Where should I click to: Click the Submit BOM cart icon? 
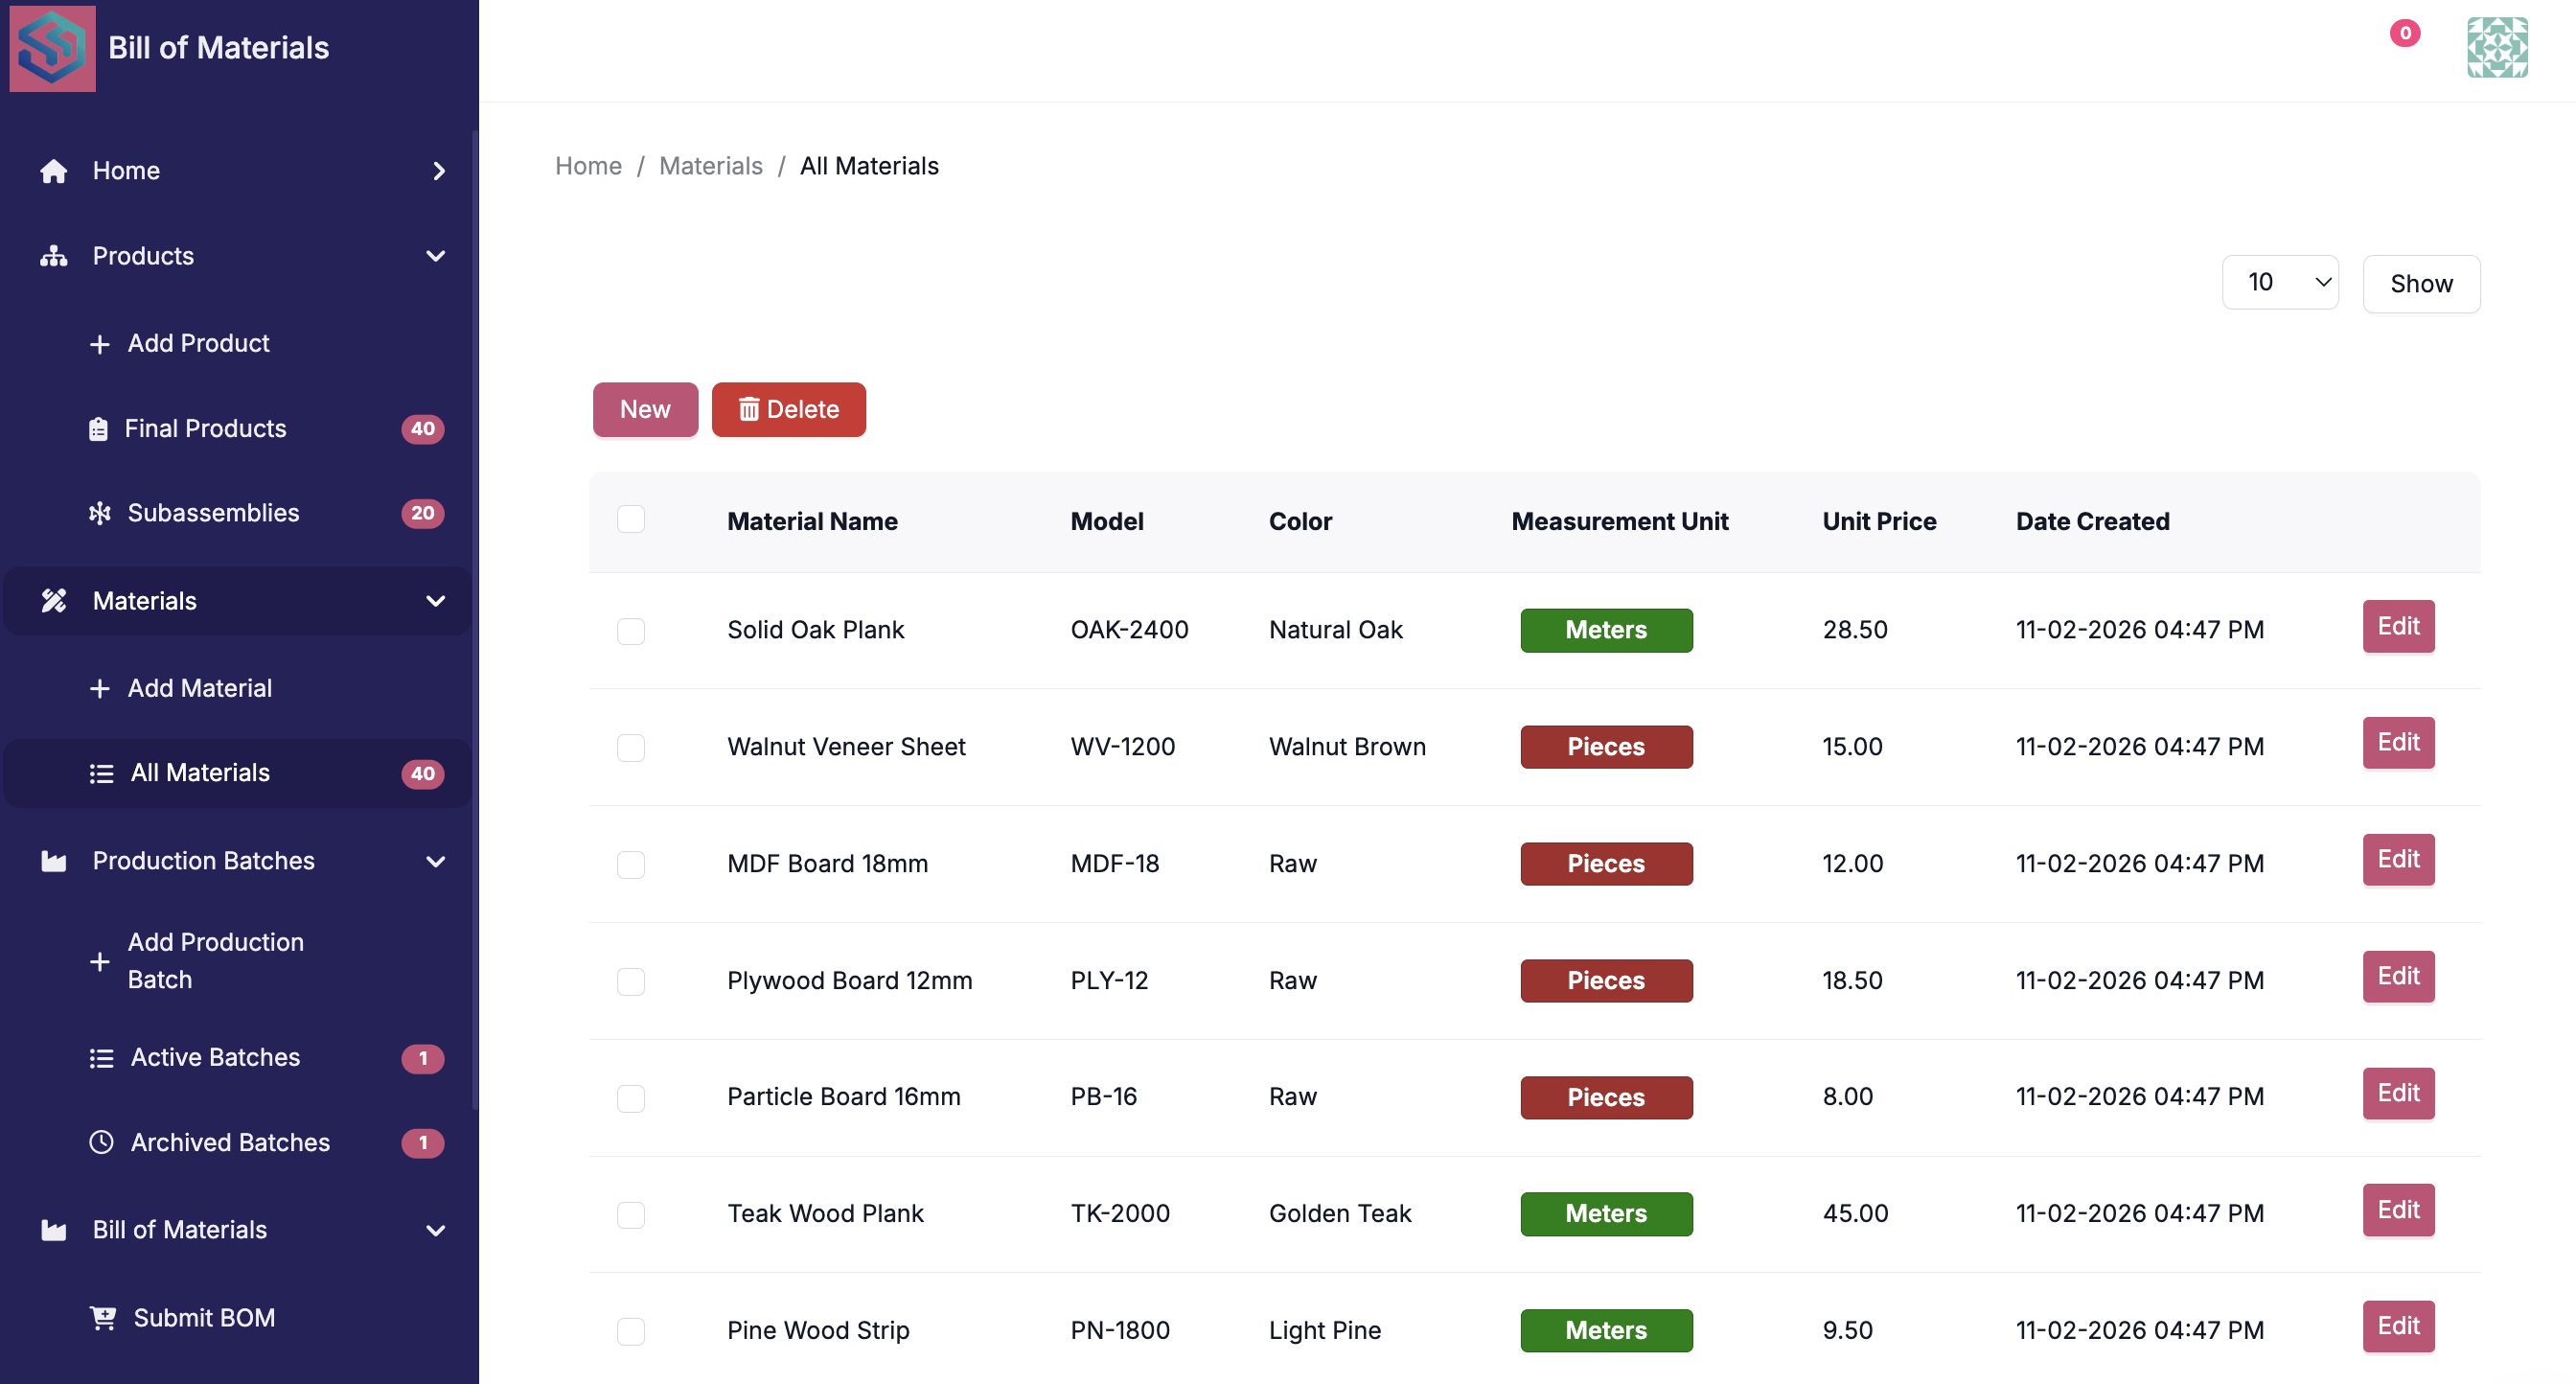click(103, 1317)
